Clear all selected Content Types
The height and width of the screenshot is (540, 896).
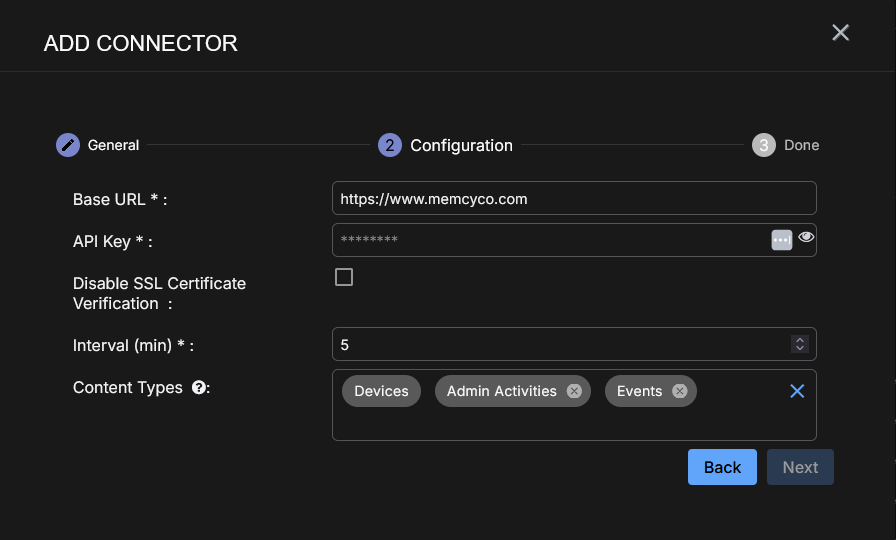tap(797, 391)
